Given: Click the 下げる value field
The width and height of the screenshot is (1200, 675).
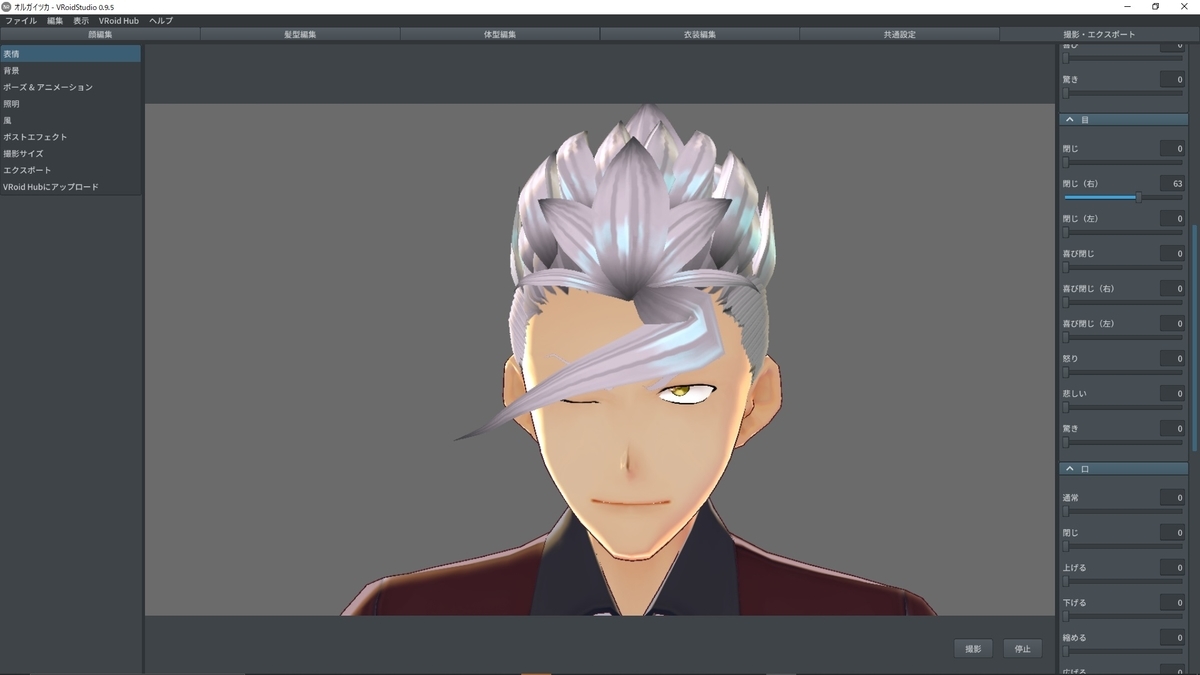Looking at the screenshot, I should click(x=1173, y=603).
